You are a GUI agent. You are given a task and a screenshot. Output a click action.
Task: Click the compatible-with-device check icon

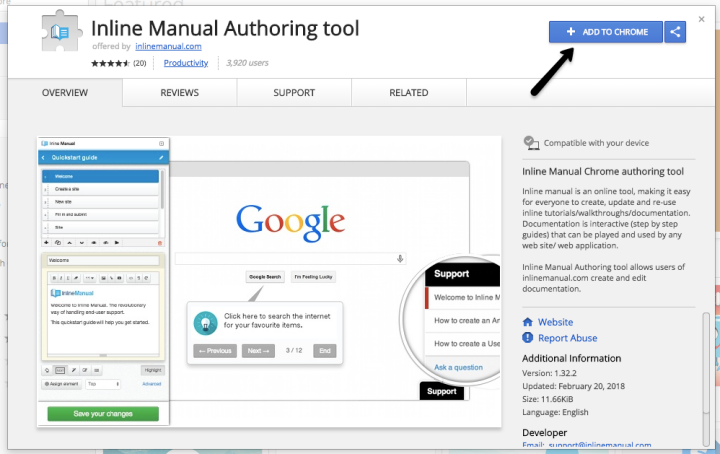(x=531, y=143)
